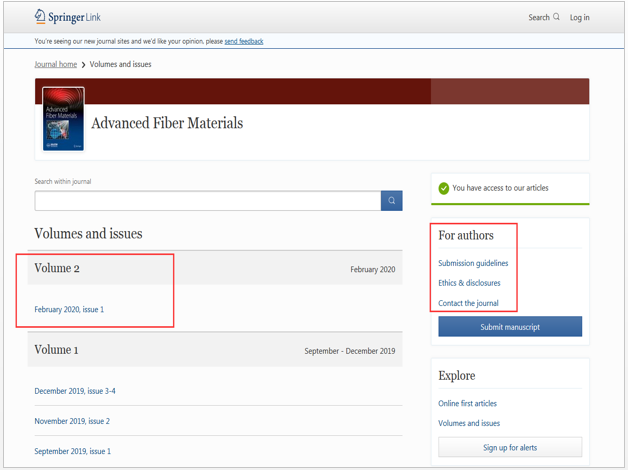This screenshot has width=628, height=470.
Task: Open September 2019, issue 1
Action: click(x=72, y=451)
